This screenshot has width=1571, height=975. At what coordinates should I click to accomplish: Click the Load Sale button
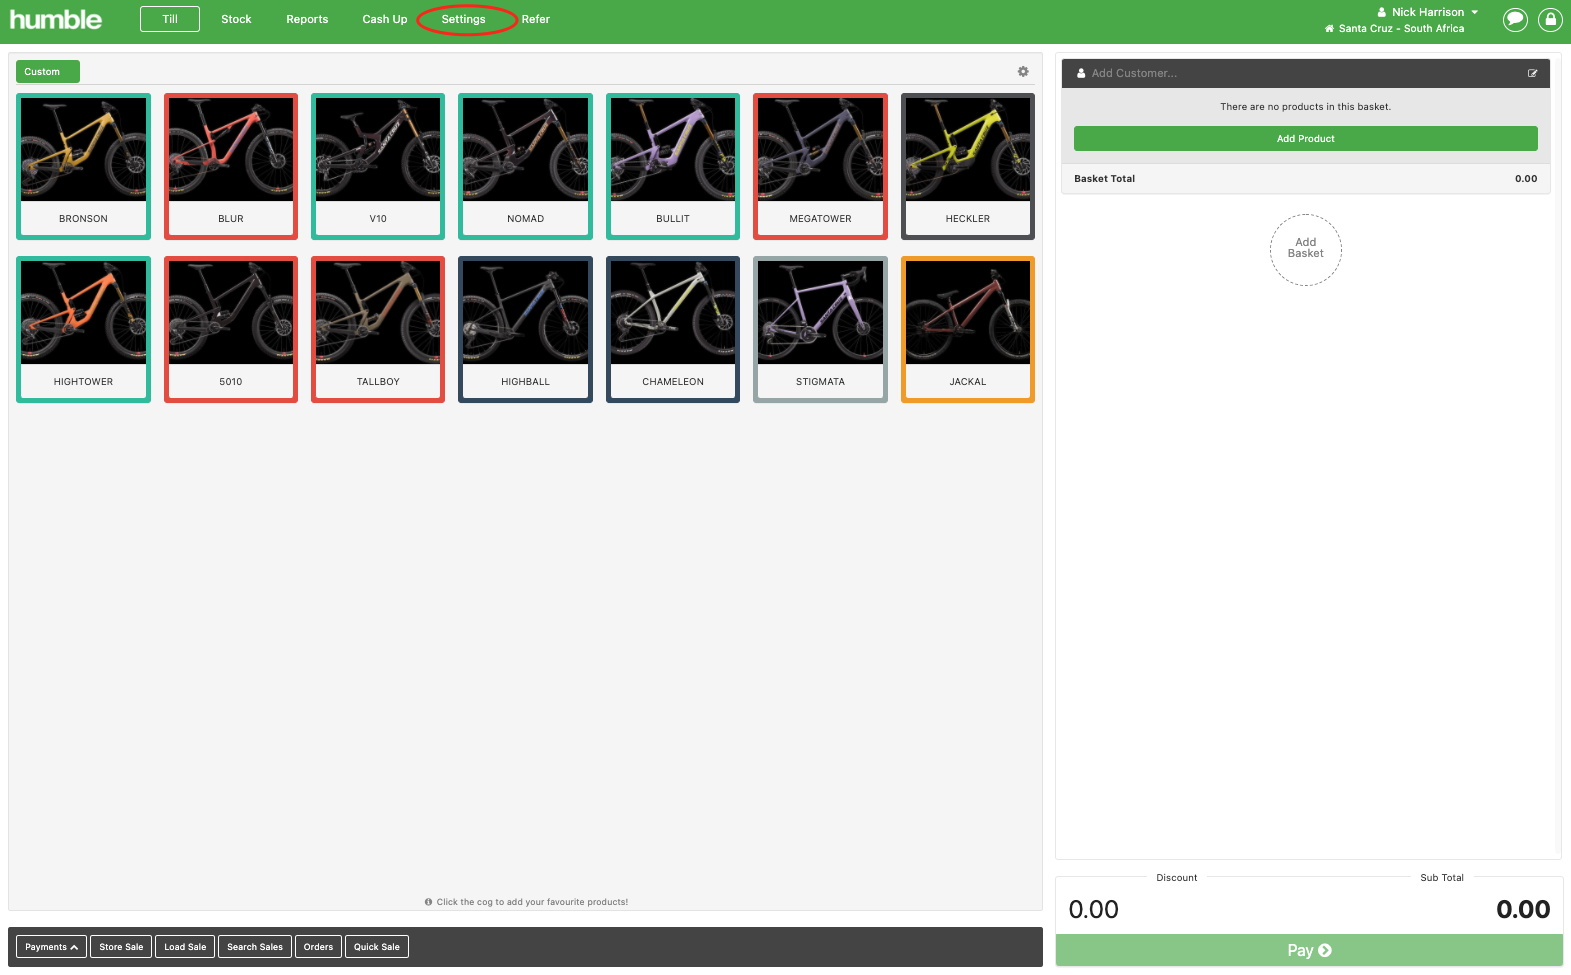point(185,947)
